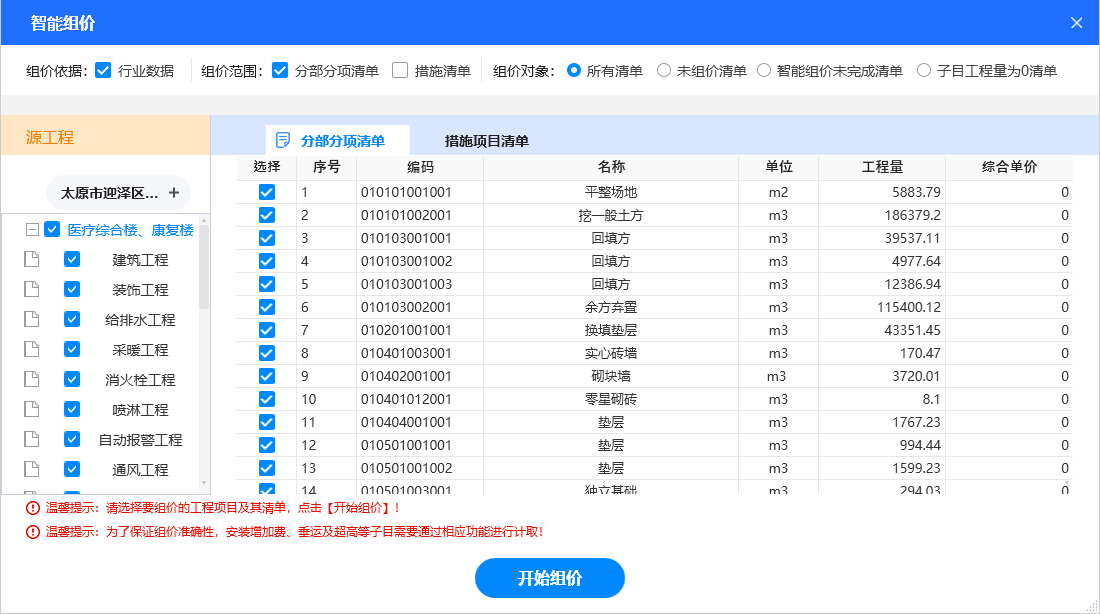Click the document icon beside 建筑工程

pos(31,260)
